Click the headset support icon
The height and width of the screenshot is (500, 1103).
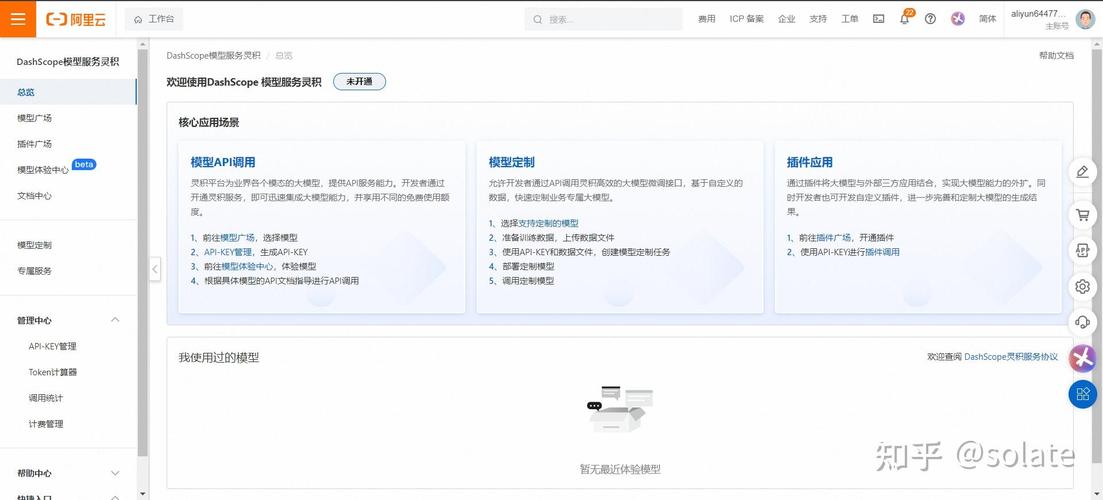tap(1083, 322)
